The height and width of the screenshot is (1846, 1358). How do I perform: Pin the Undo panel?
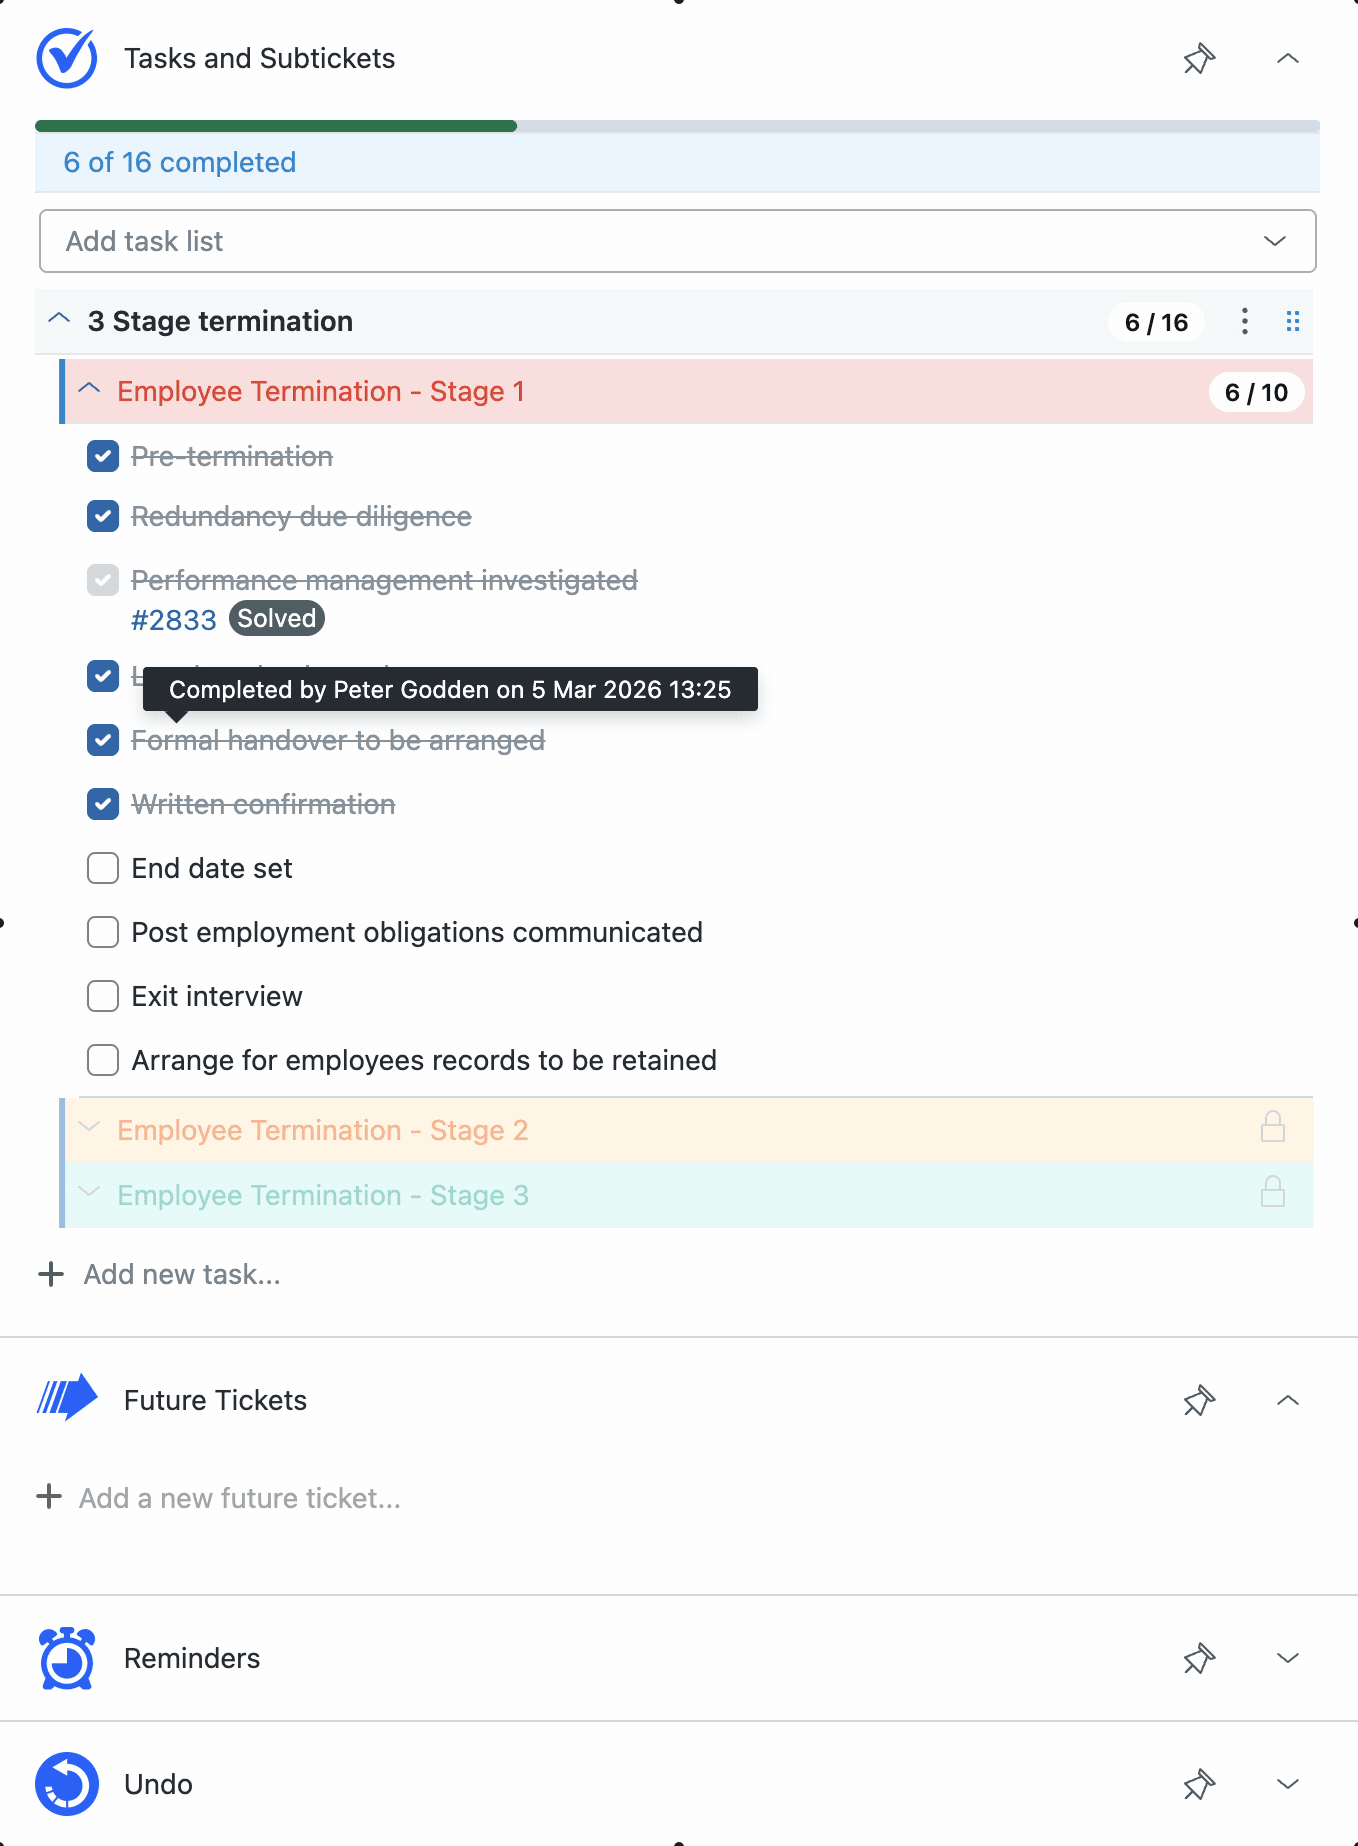(x=1197, y=1784)
